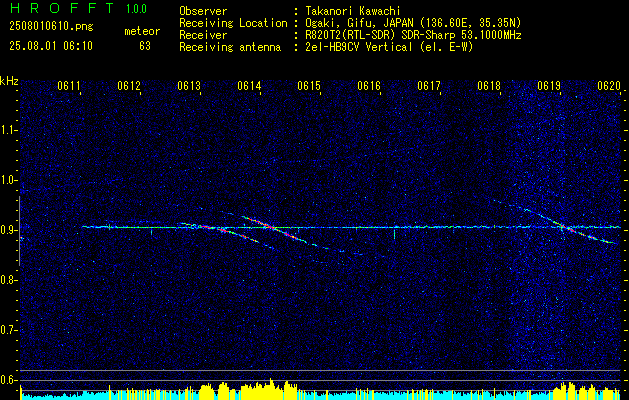This screenshot has height=400, width=629.
Task: Click the 0617 time marker
Action: 429,85
